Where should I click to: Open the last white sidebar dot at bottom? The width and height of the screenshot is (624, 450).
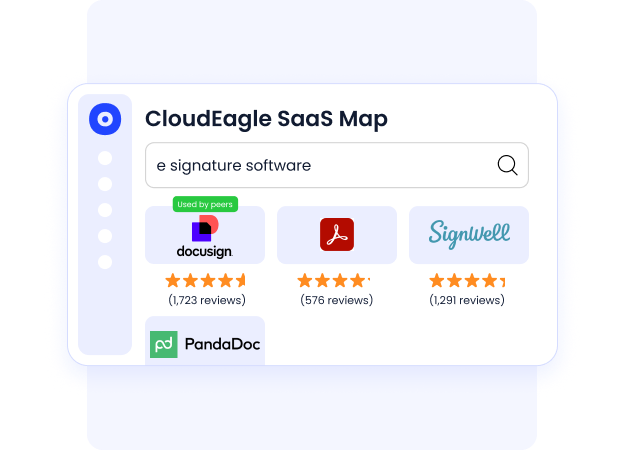(x=105, y=262)
